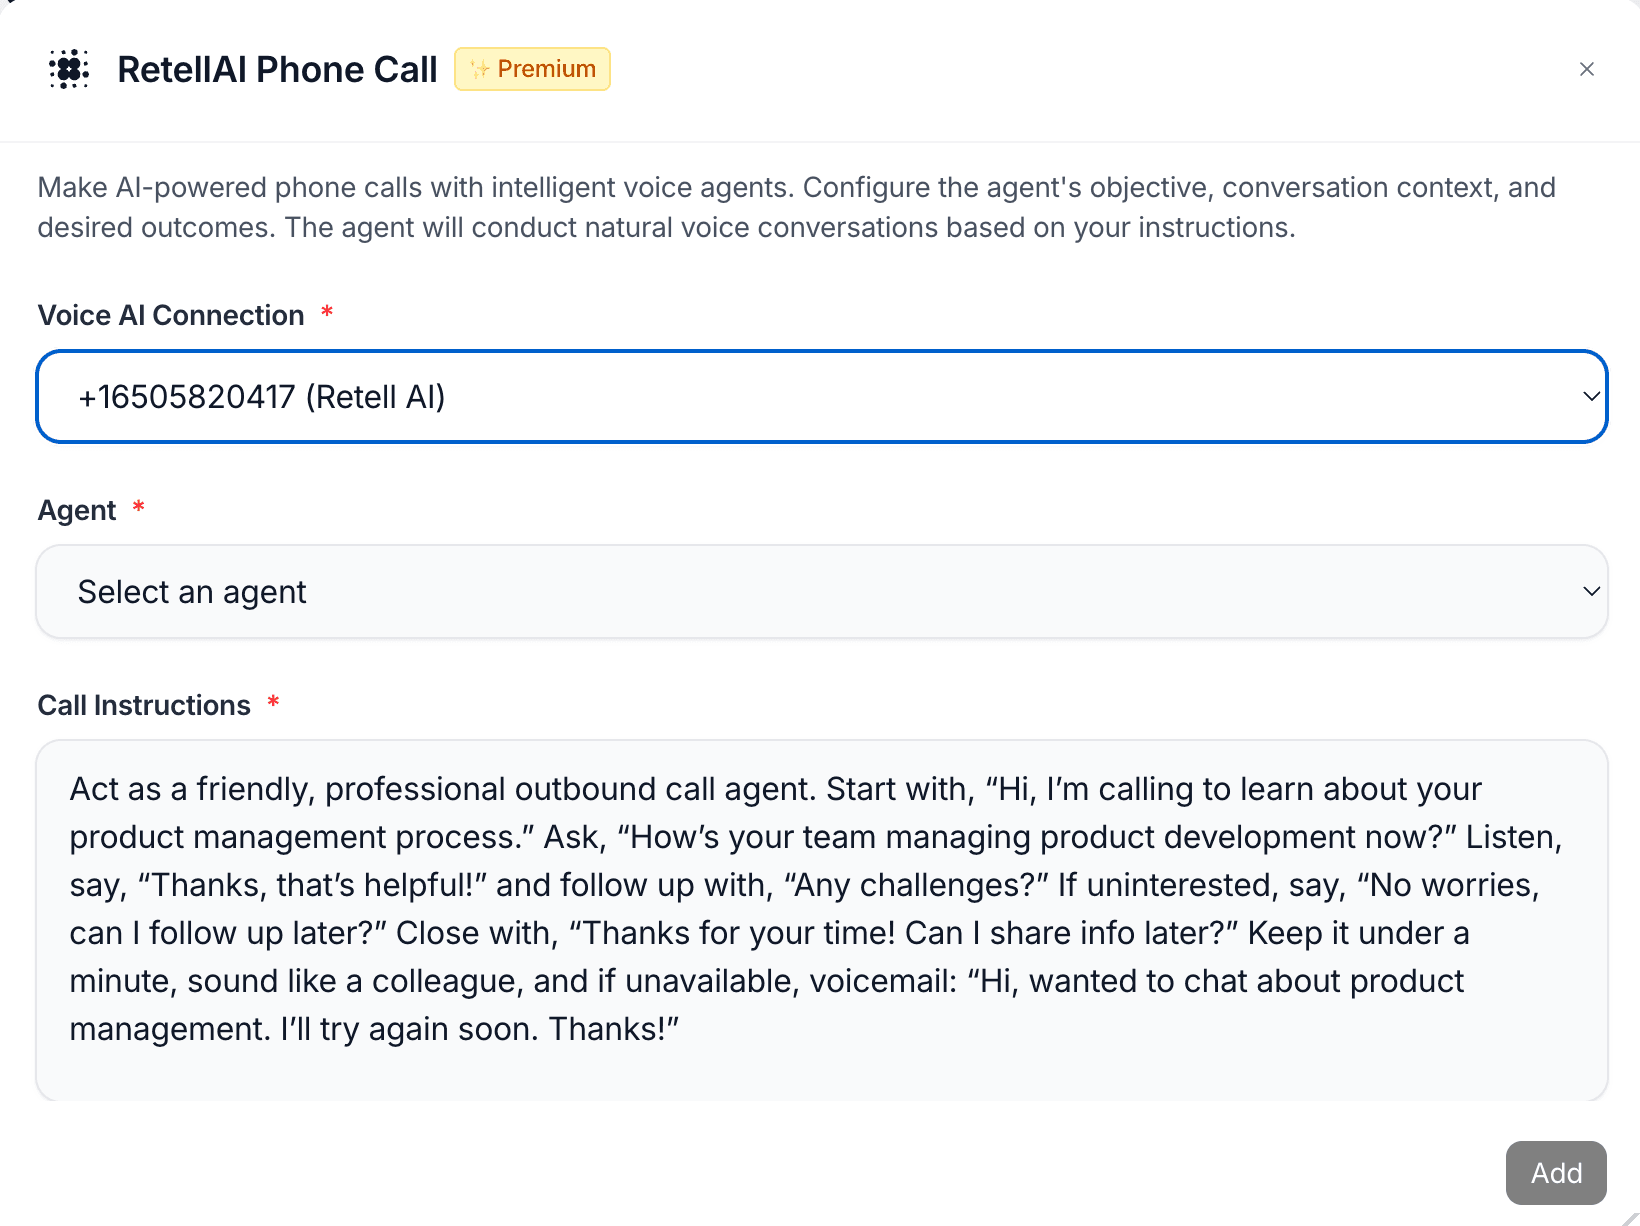Click the Agent field label
The height and width of the screenshot is (1226, 1640).
click(77, 510)
